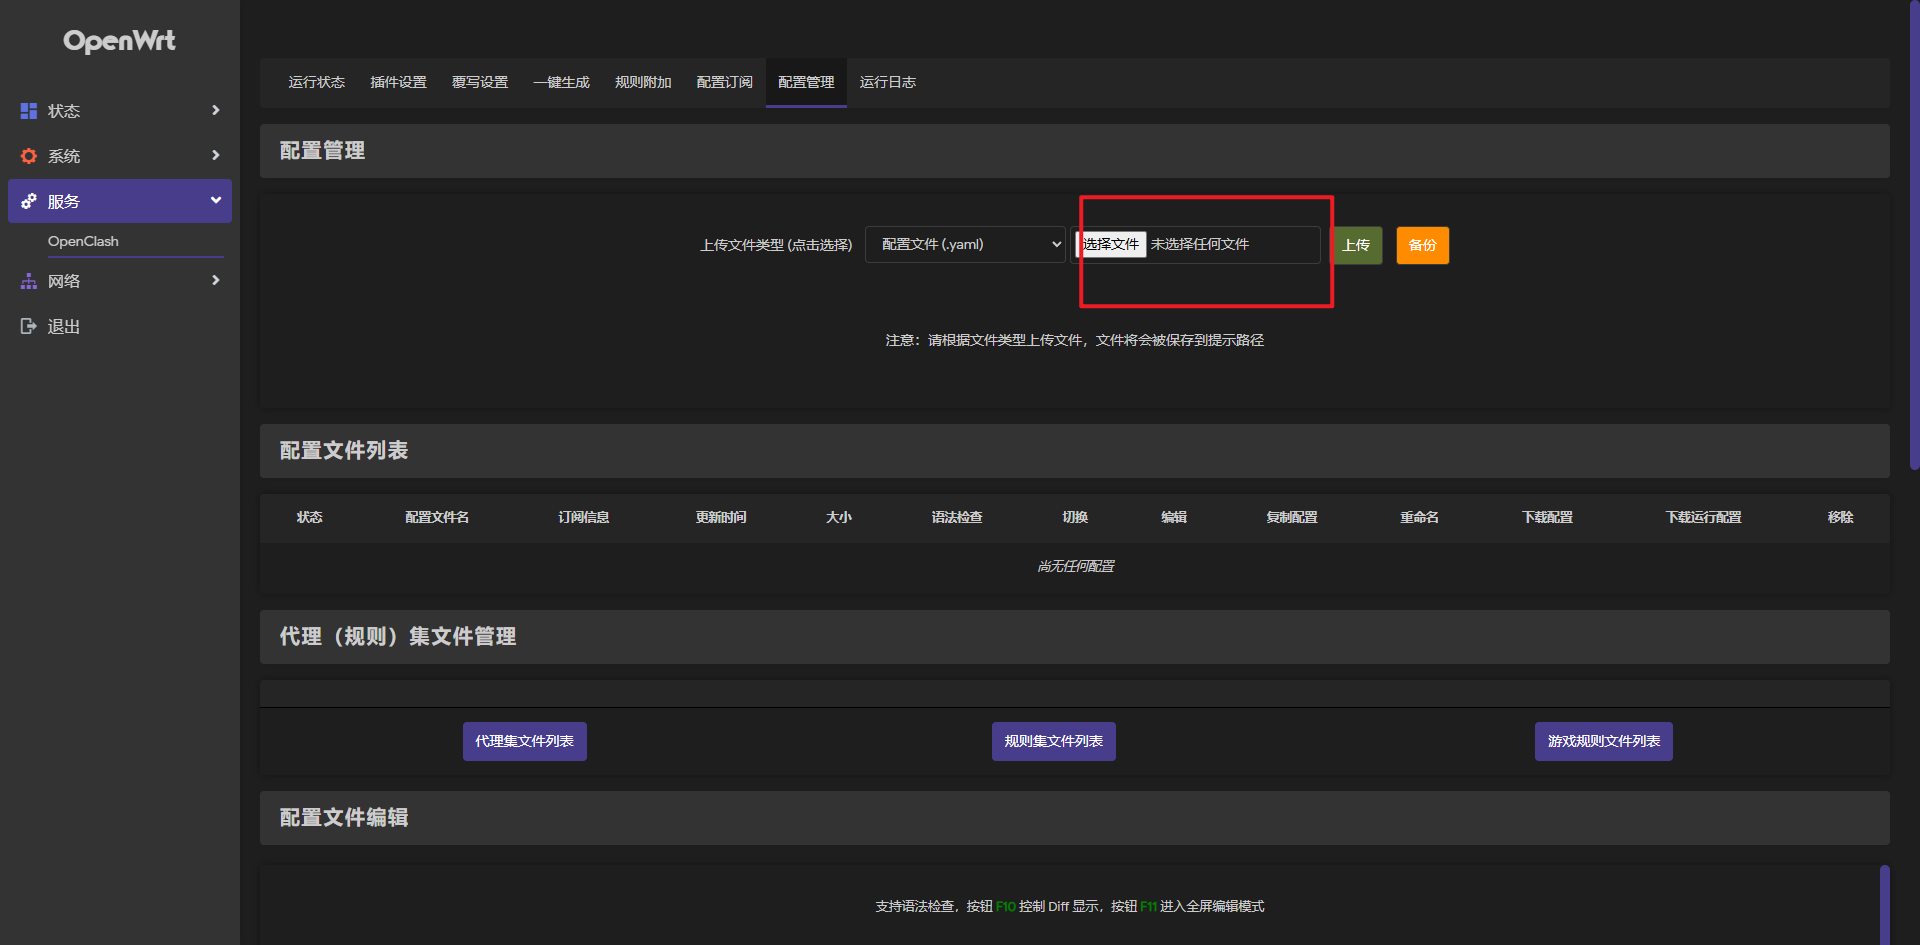Switch to the 运行日志 tab
This screenshot has height=945, width=1920.
[888, 83]
